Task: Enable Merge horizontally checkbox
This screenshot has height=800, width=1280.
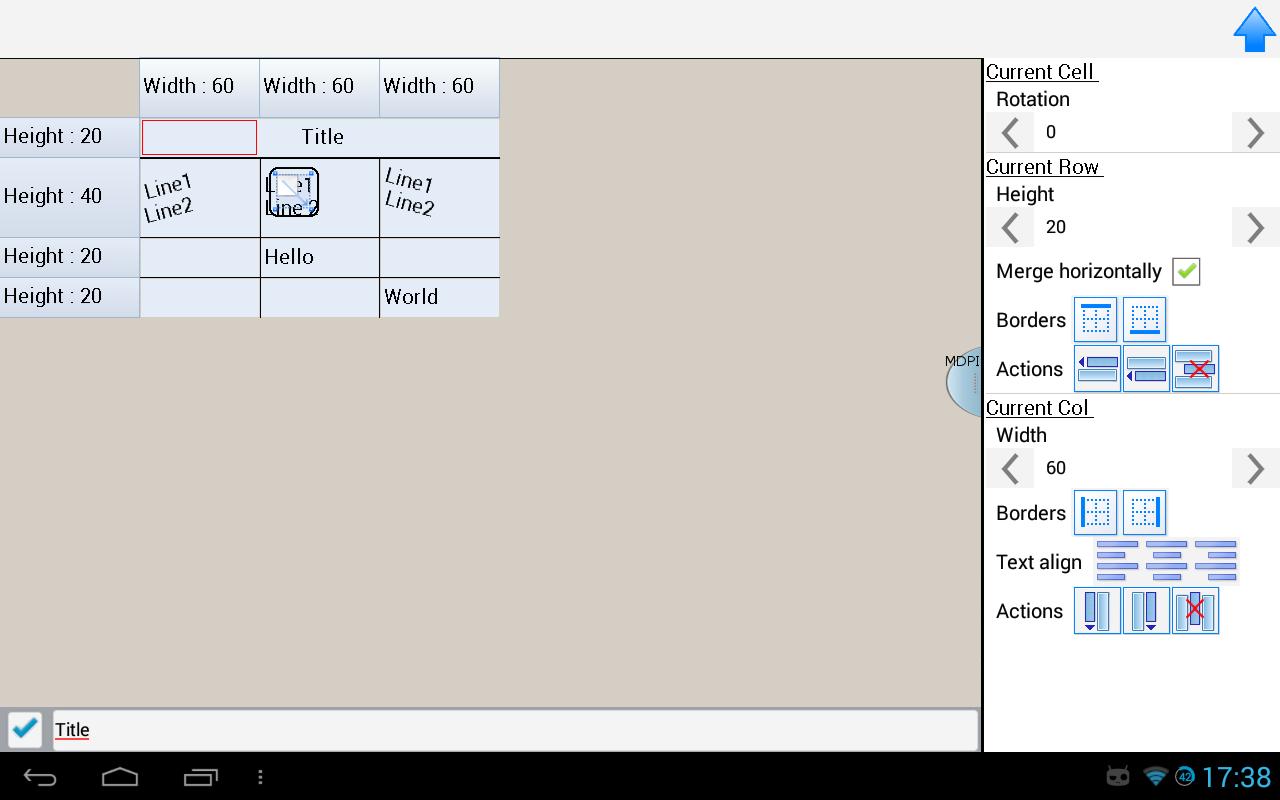Action: (1185, 271)
